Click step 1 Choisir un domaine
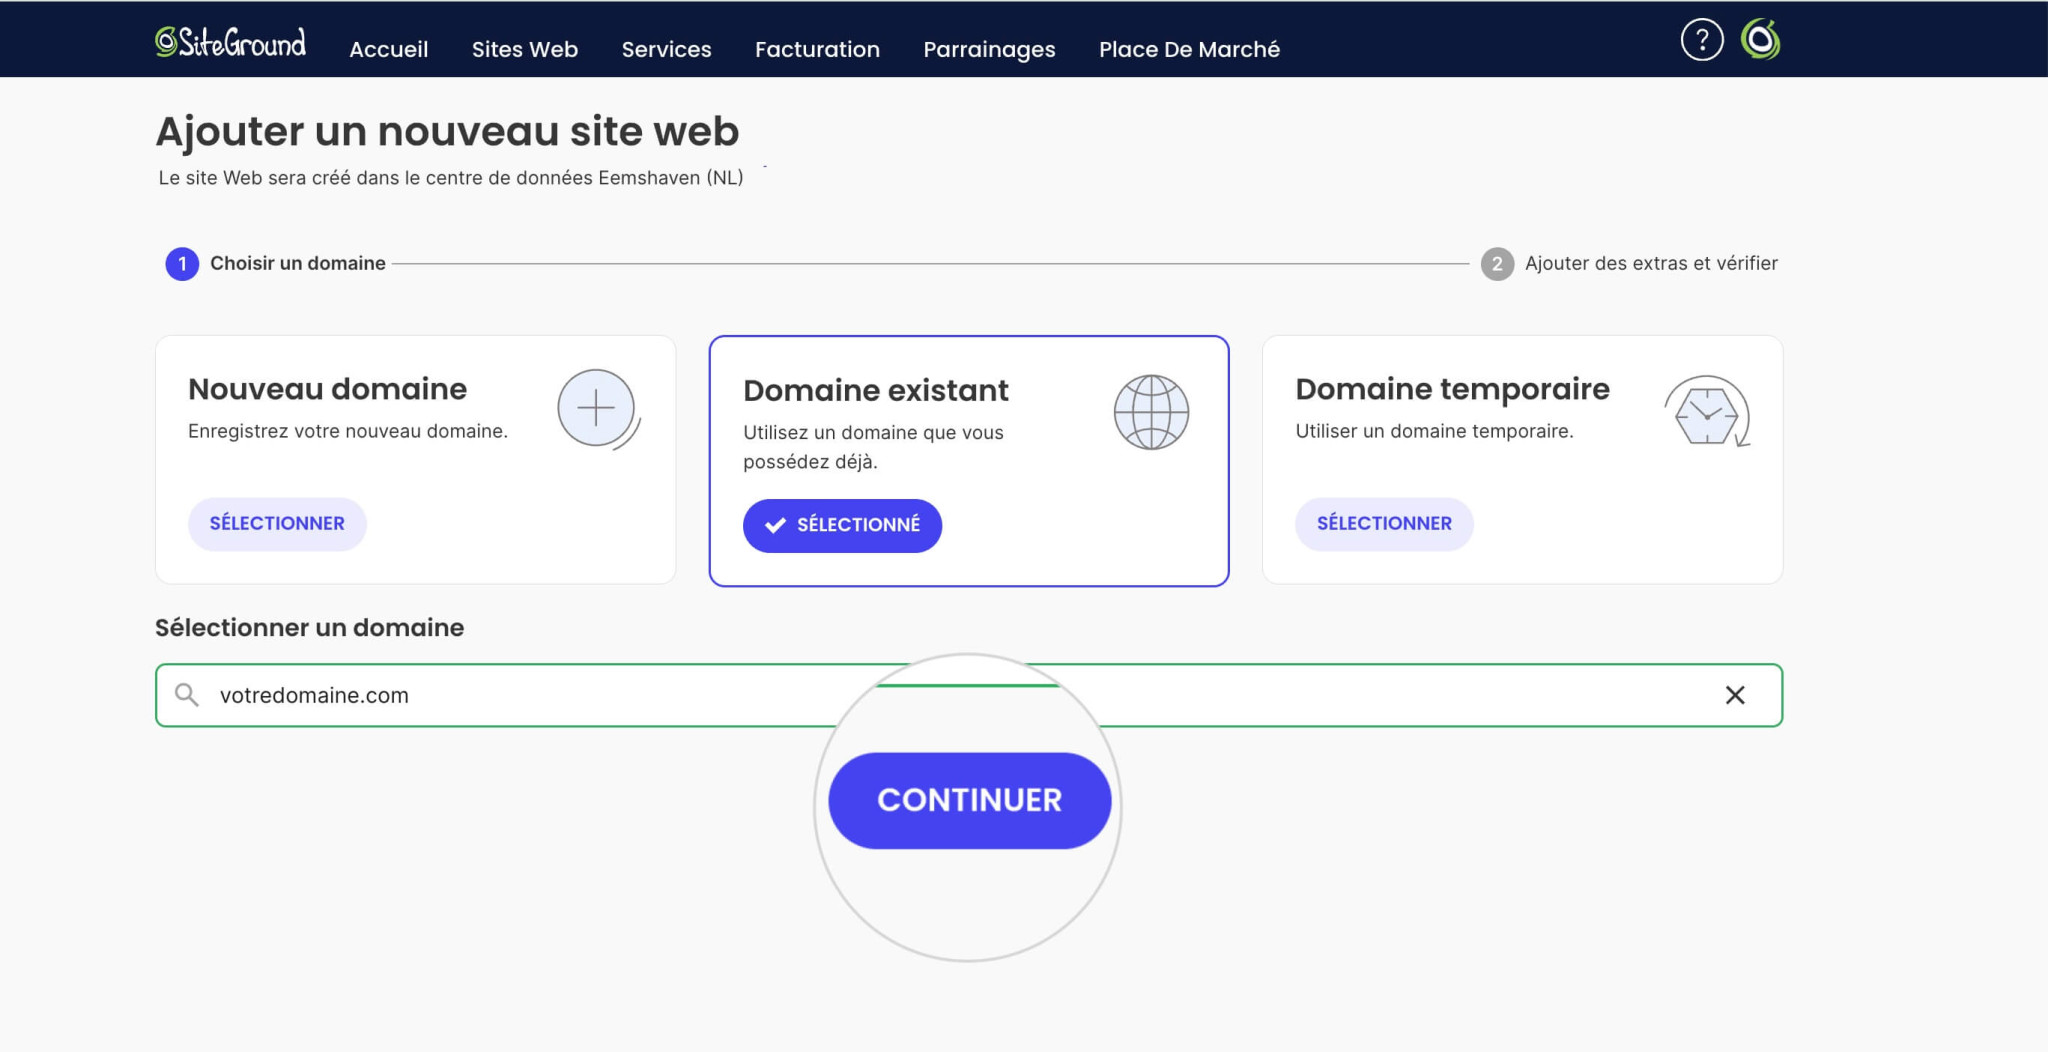 click(276, 263)
